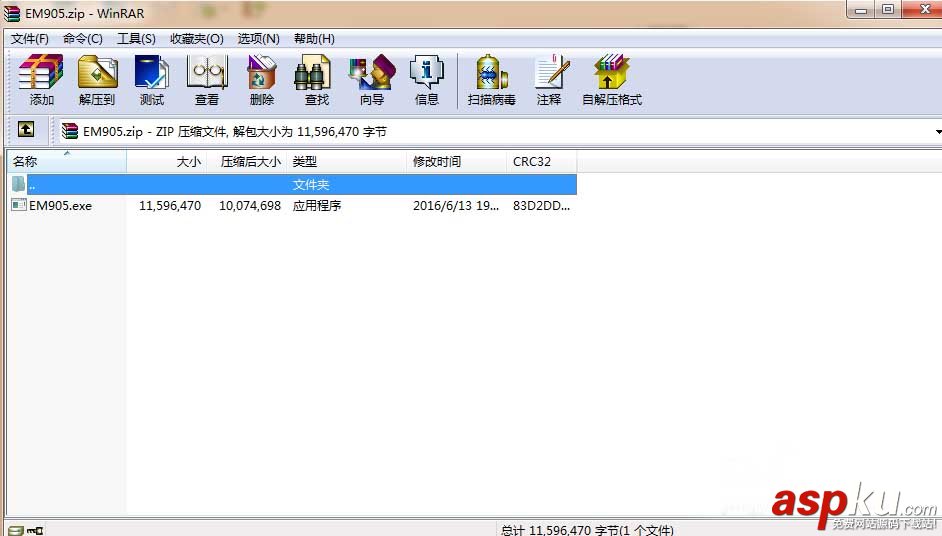Expand the address bar dropdown arrow
This screenshot has width=942, height=536.
click(x=938, y=132)
